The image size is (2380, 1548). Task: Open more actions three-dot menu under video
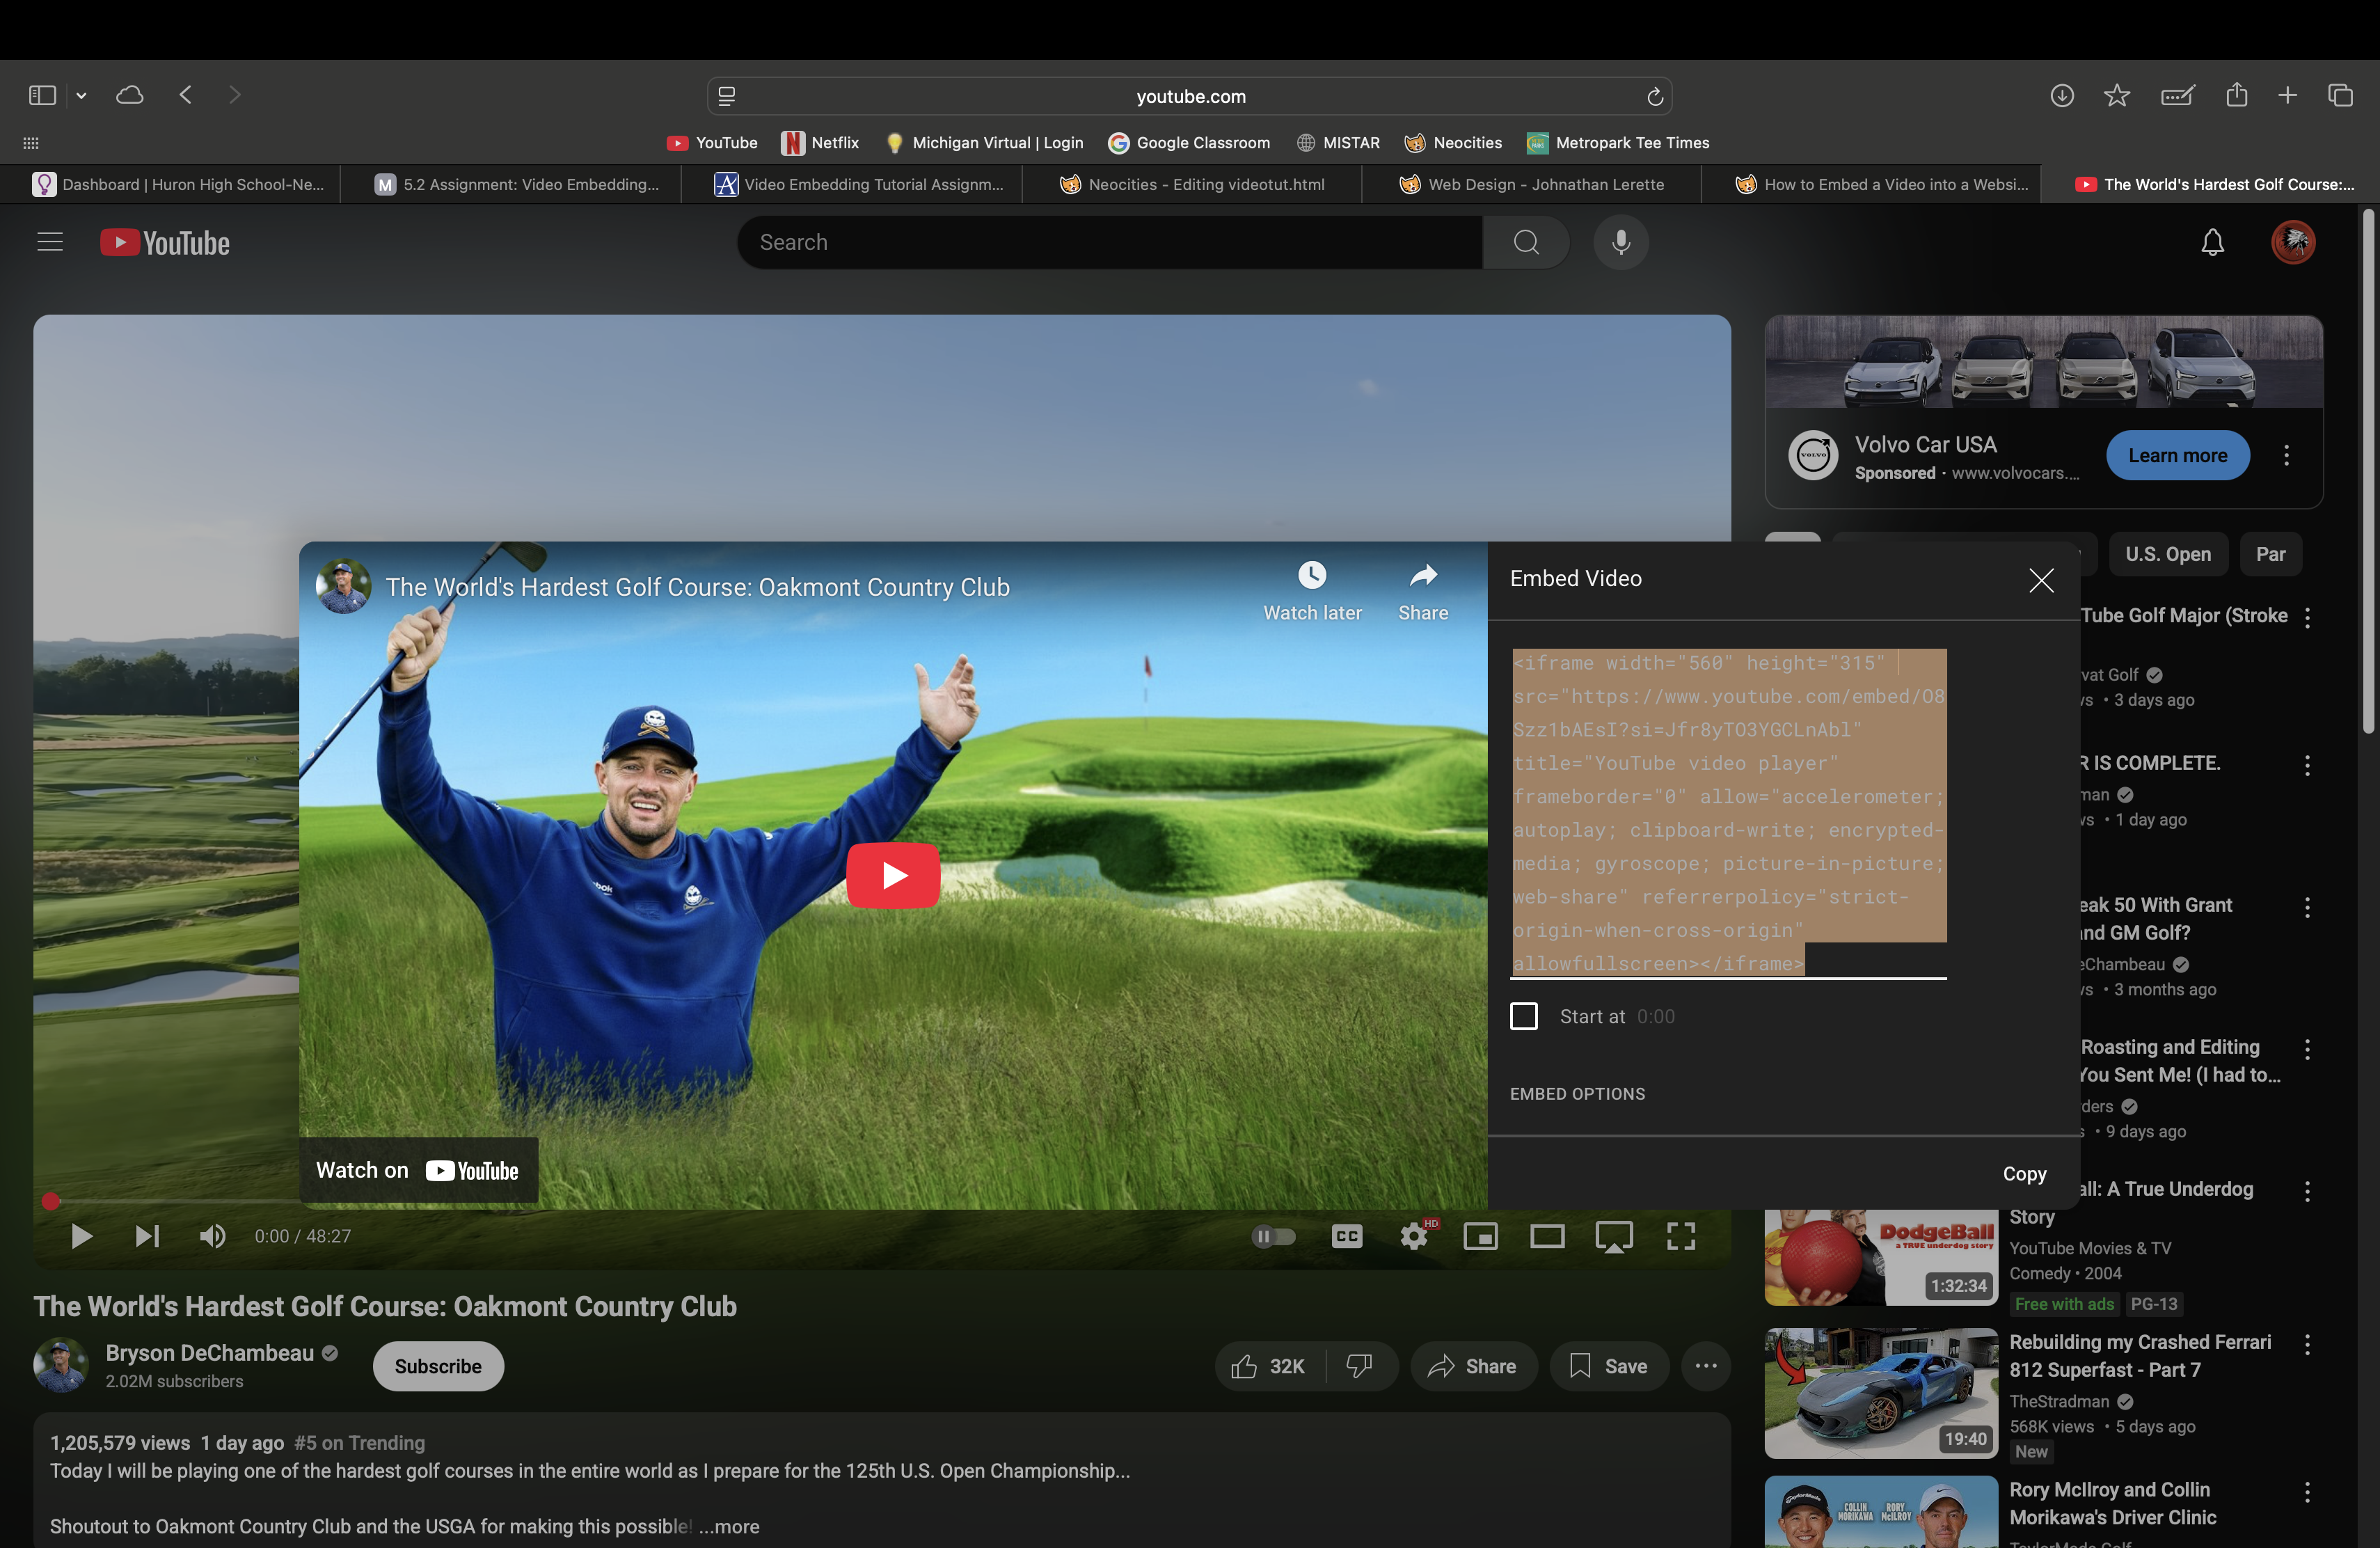pos(1706,1366)
